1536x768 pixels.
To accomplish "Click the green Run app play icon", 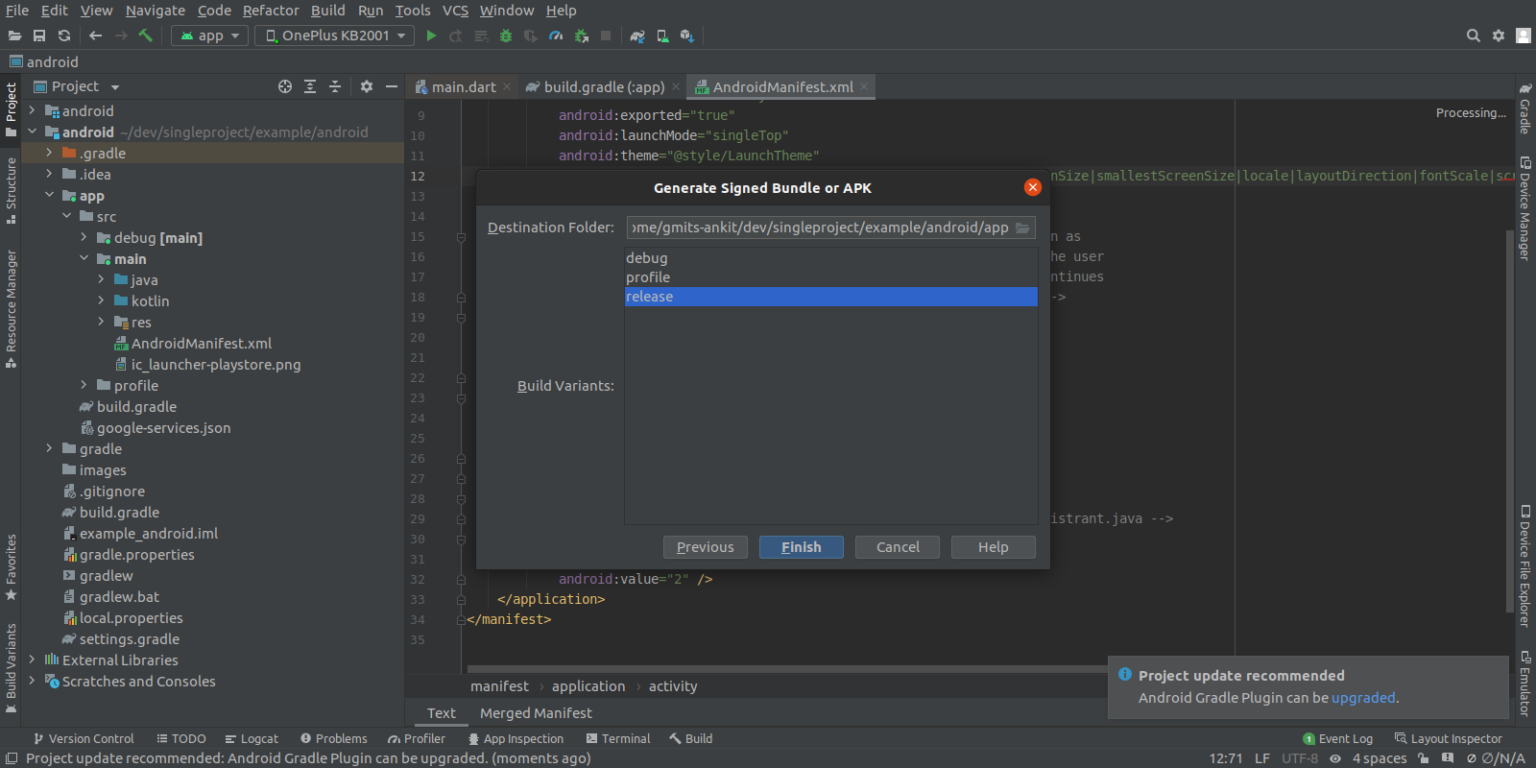I will (x=431, y=36).
